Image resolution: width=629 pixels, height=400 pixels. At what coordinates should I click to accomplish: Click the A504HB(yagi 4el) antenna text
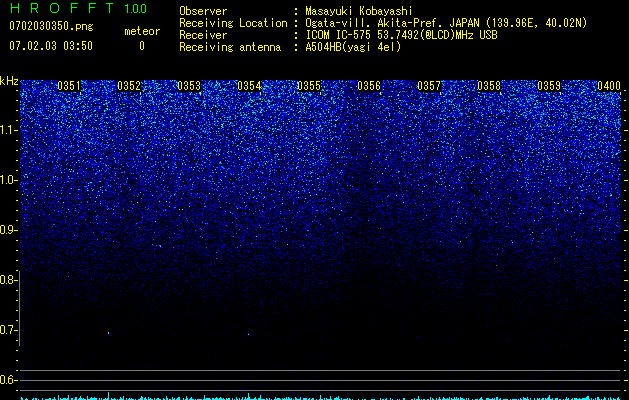353,47
